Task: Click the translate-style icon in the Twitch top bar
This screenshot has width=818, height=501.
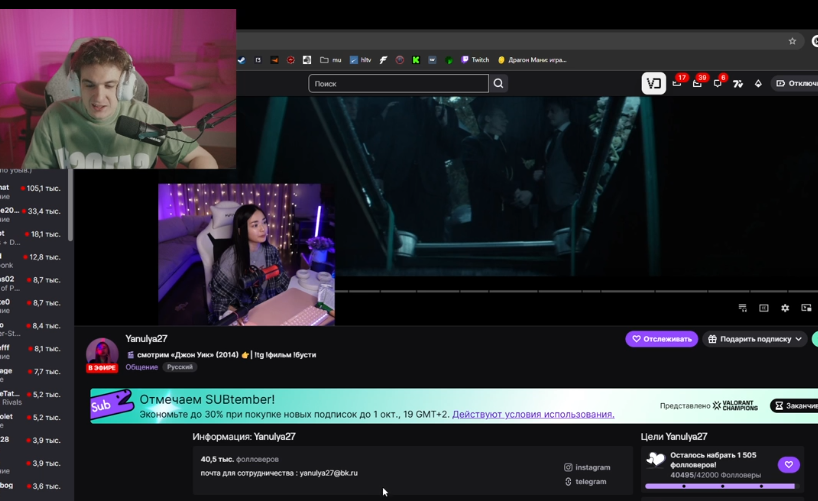Action: 738,84
